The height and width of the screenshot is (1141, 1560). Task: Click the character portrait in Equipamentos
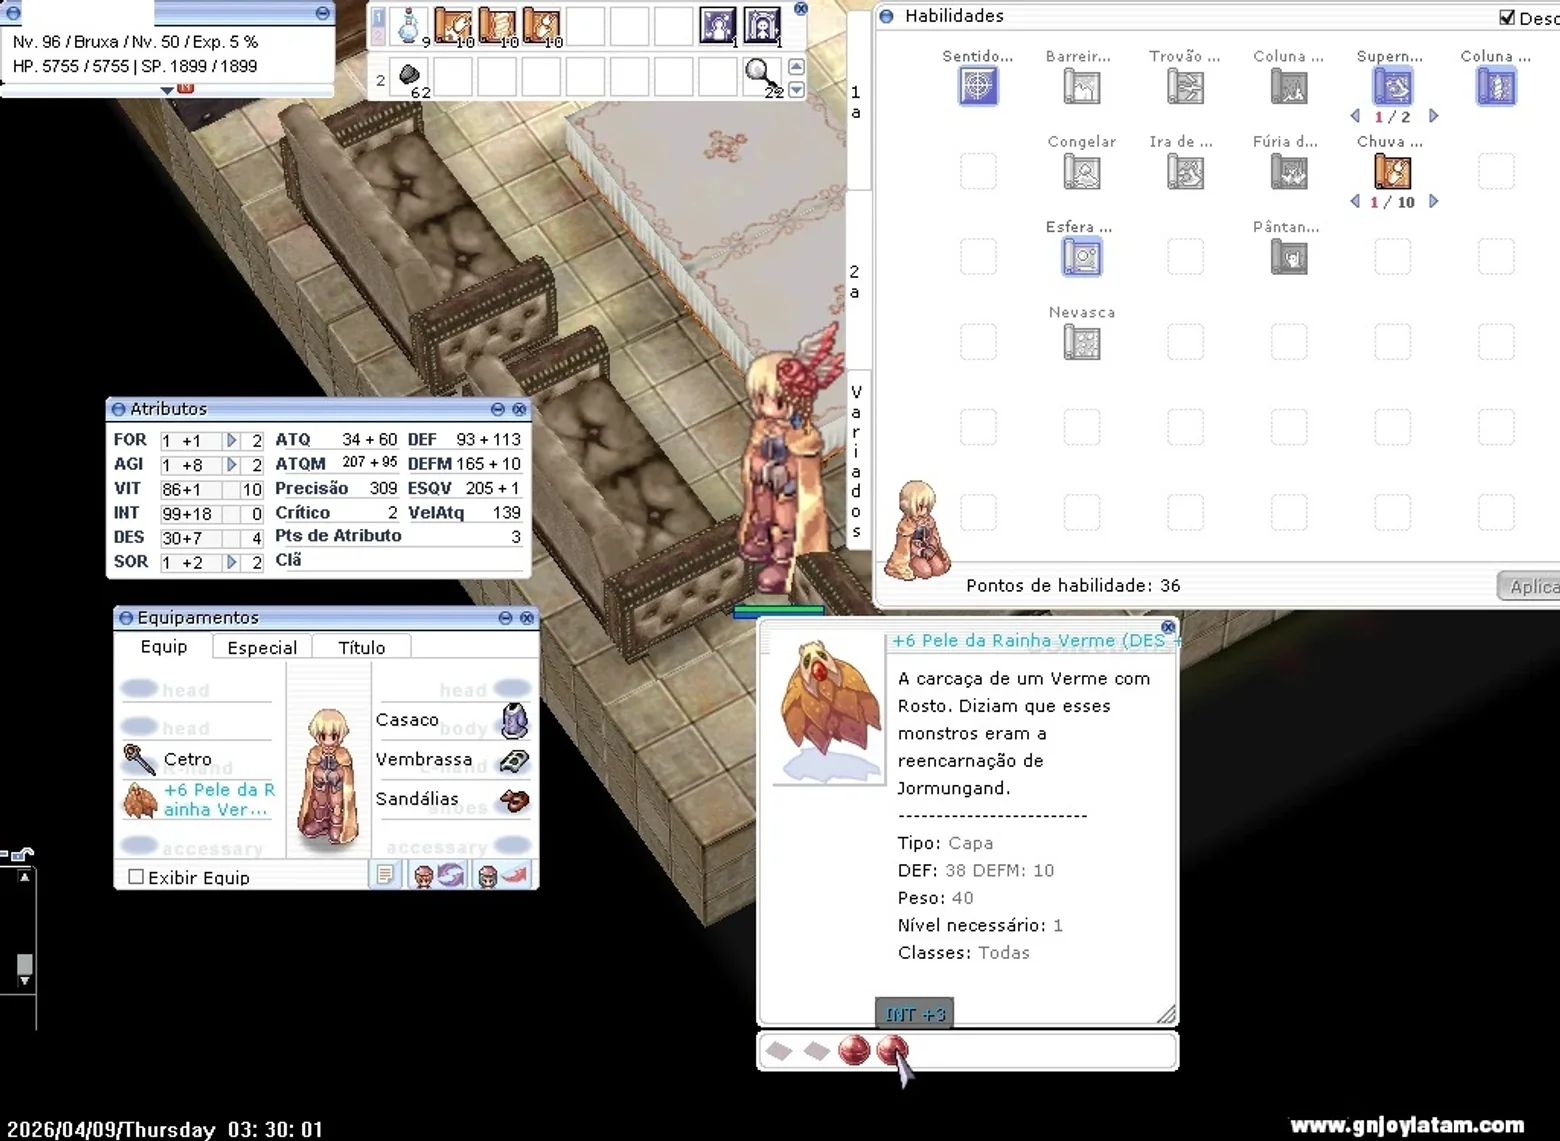point(329,778)
